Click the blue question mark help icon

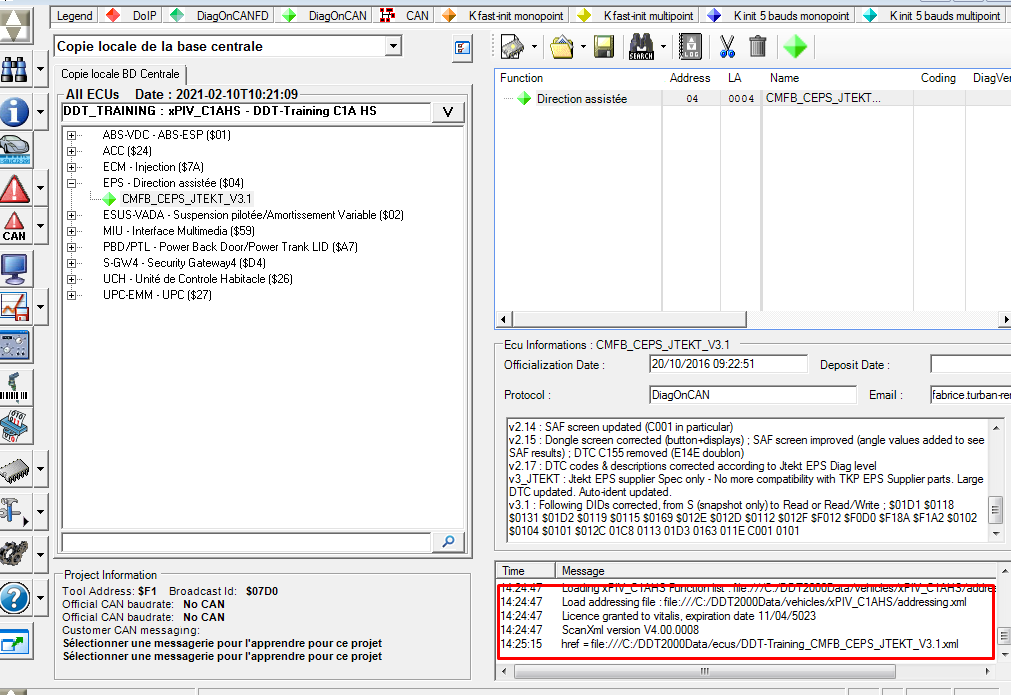(x=15, y=599)
